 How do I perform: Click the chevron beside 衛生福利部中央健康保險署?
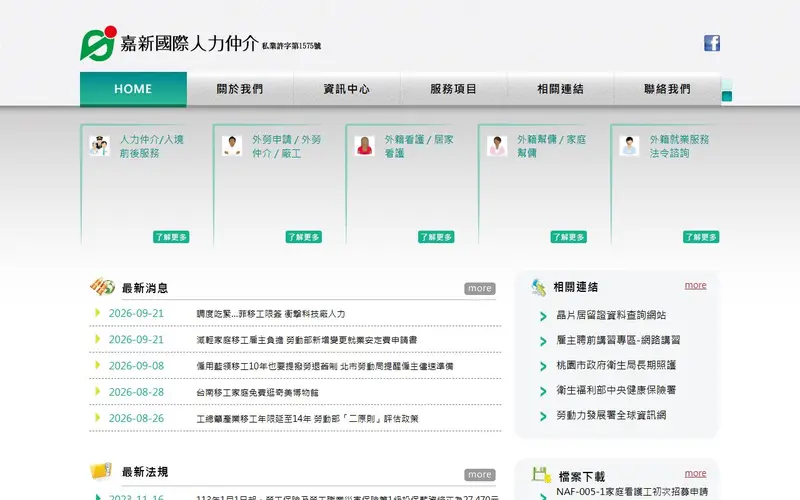pyautogui.click(x=543, y=391)
